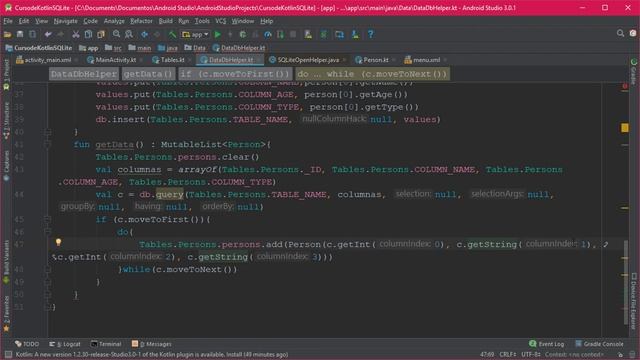Collapse the if block fold marker at line 45
The width and height of the screenshot is (640, 360).
47,220
